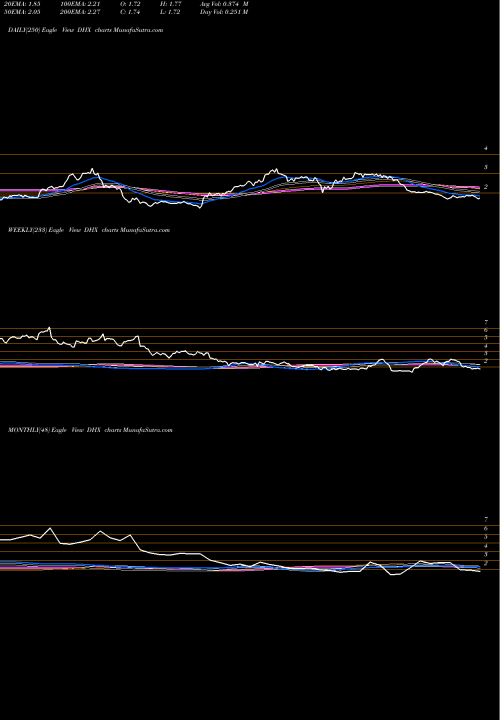
Task: Click the 100EMA: 2.21 value
Action: [x=80, y=4]
